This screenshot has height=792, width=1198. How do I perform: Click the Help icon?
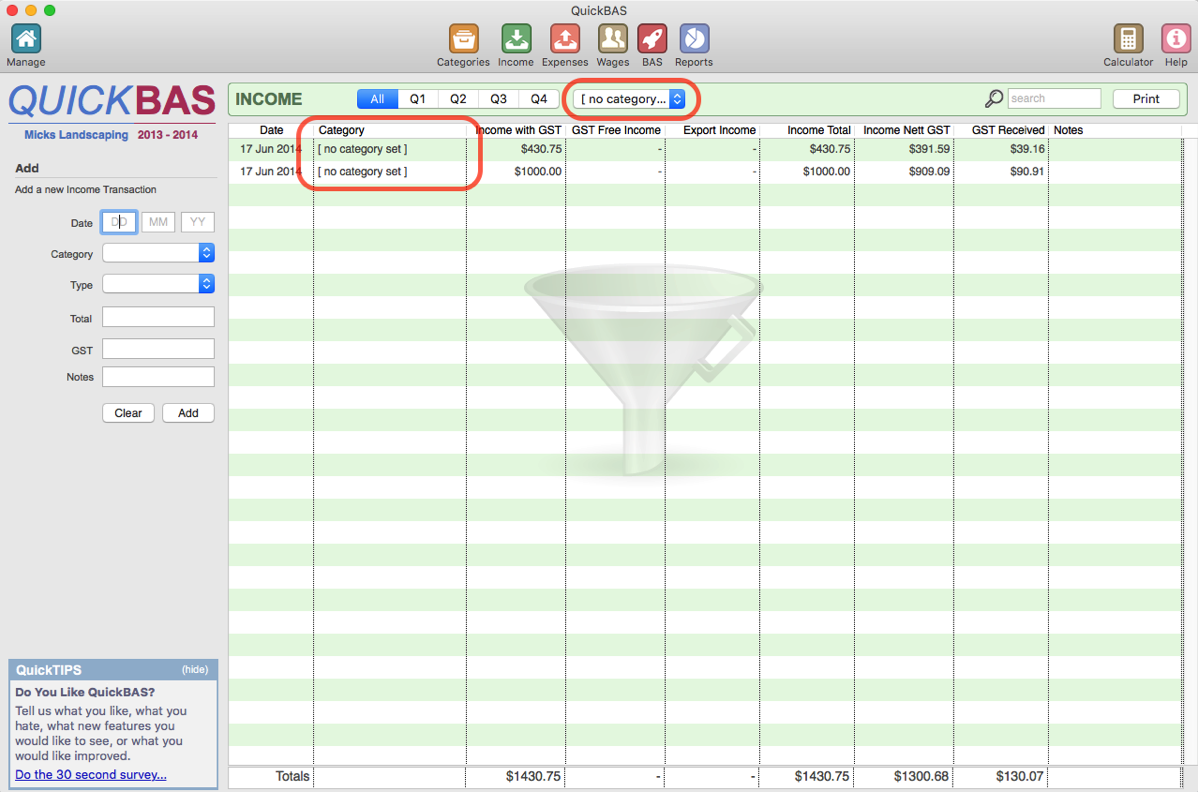[1175, 40]
